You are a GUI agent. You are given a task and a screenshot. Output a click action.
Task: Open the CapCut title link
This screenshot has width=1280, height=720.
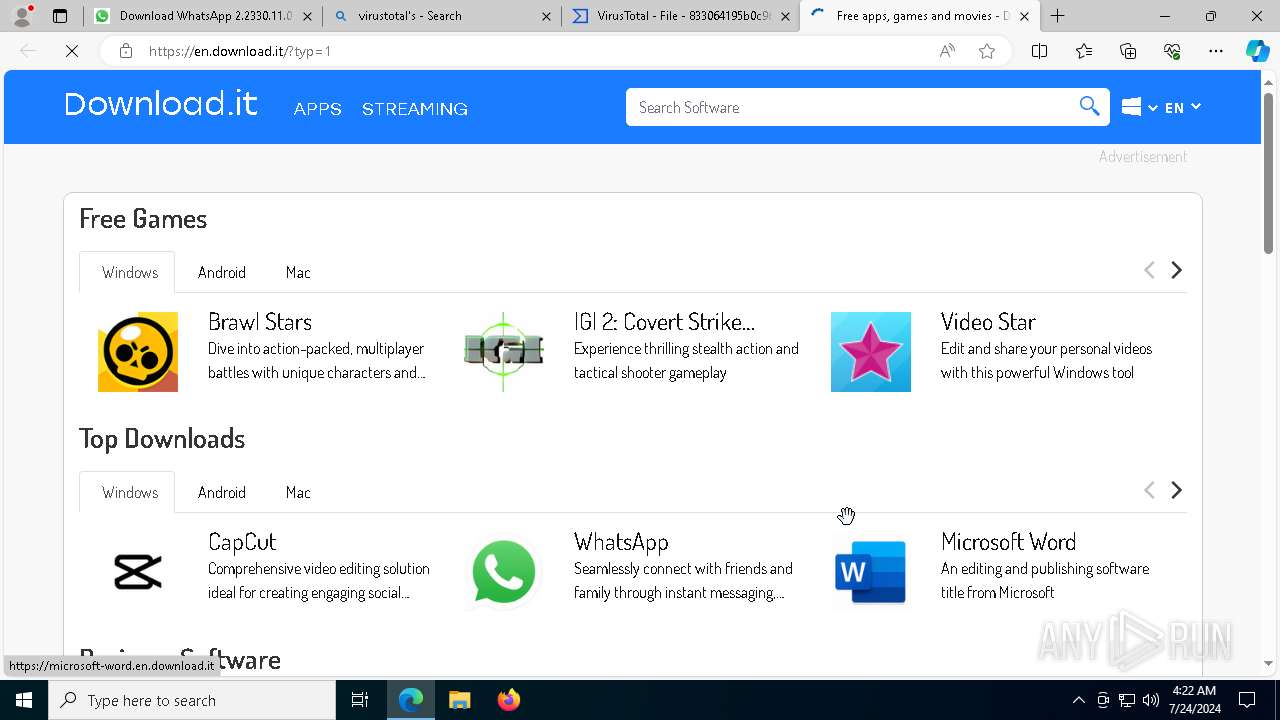pos(242,541)
